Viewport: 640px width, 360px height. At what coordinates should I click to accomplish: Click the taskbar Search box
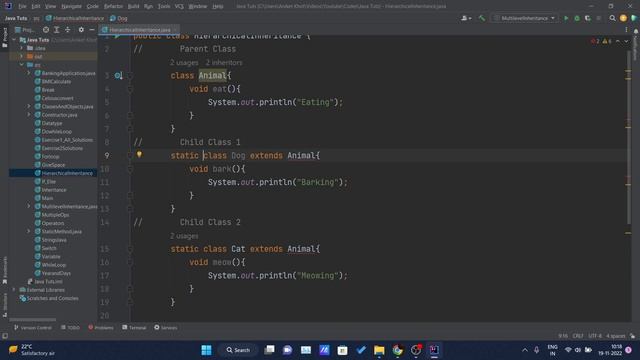pos(238,350)
